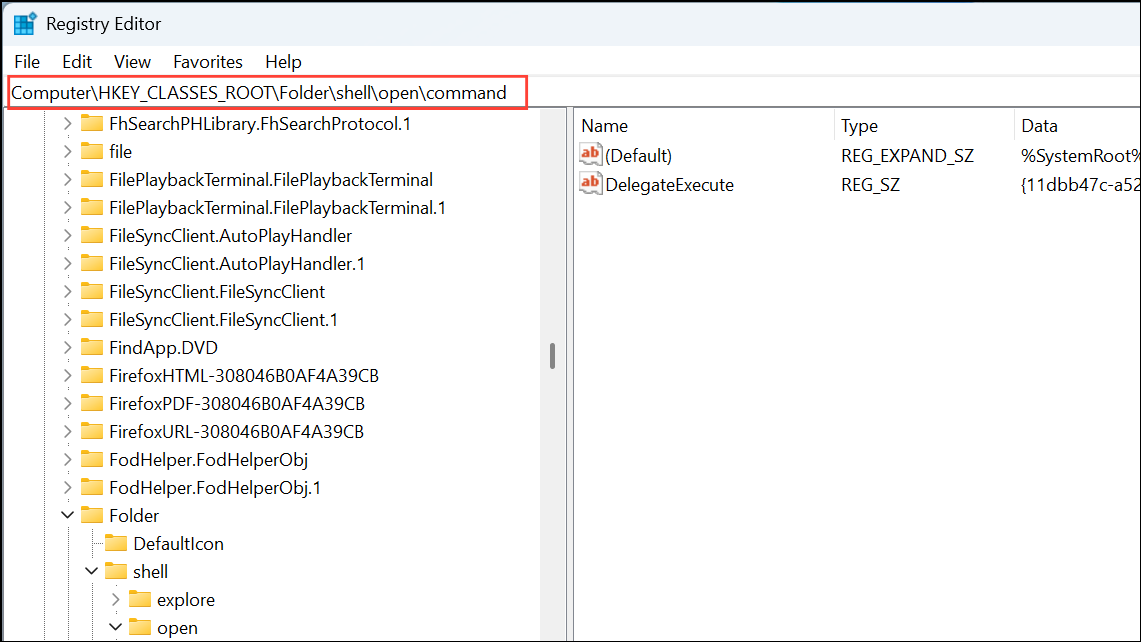Screen dimensions: 1141x642
Task: Click the explore folder icon
Action: [x=140, y=600]
